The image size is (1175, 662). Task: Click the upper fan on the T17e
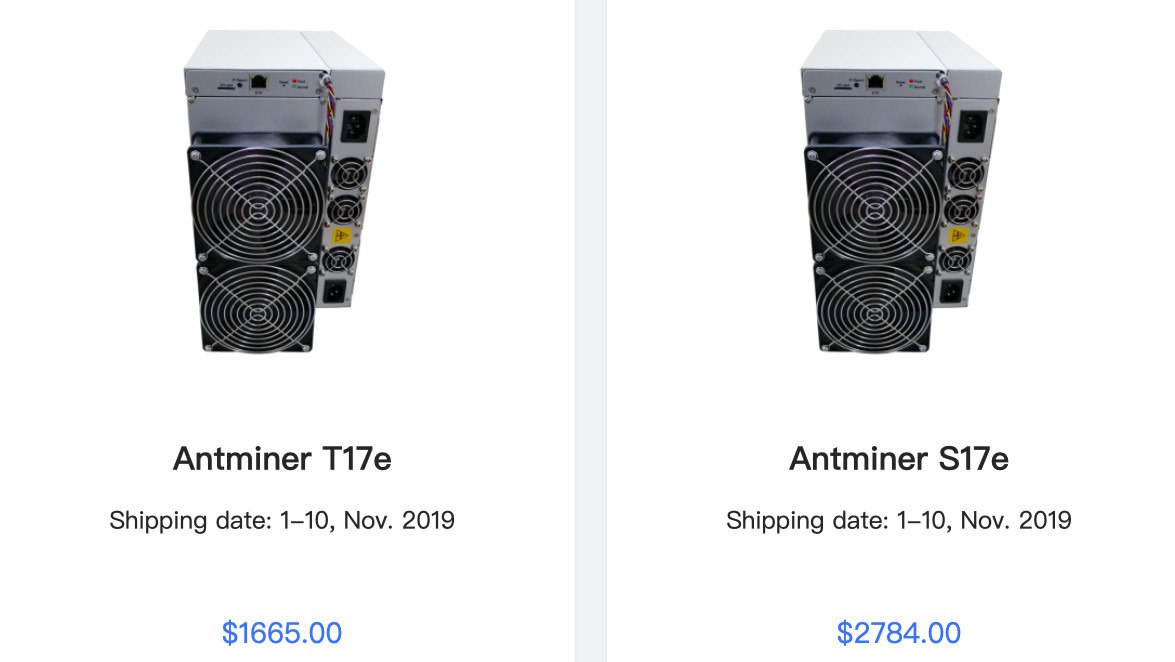pos(257,207)
